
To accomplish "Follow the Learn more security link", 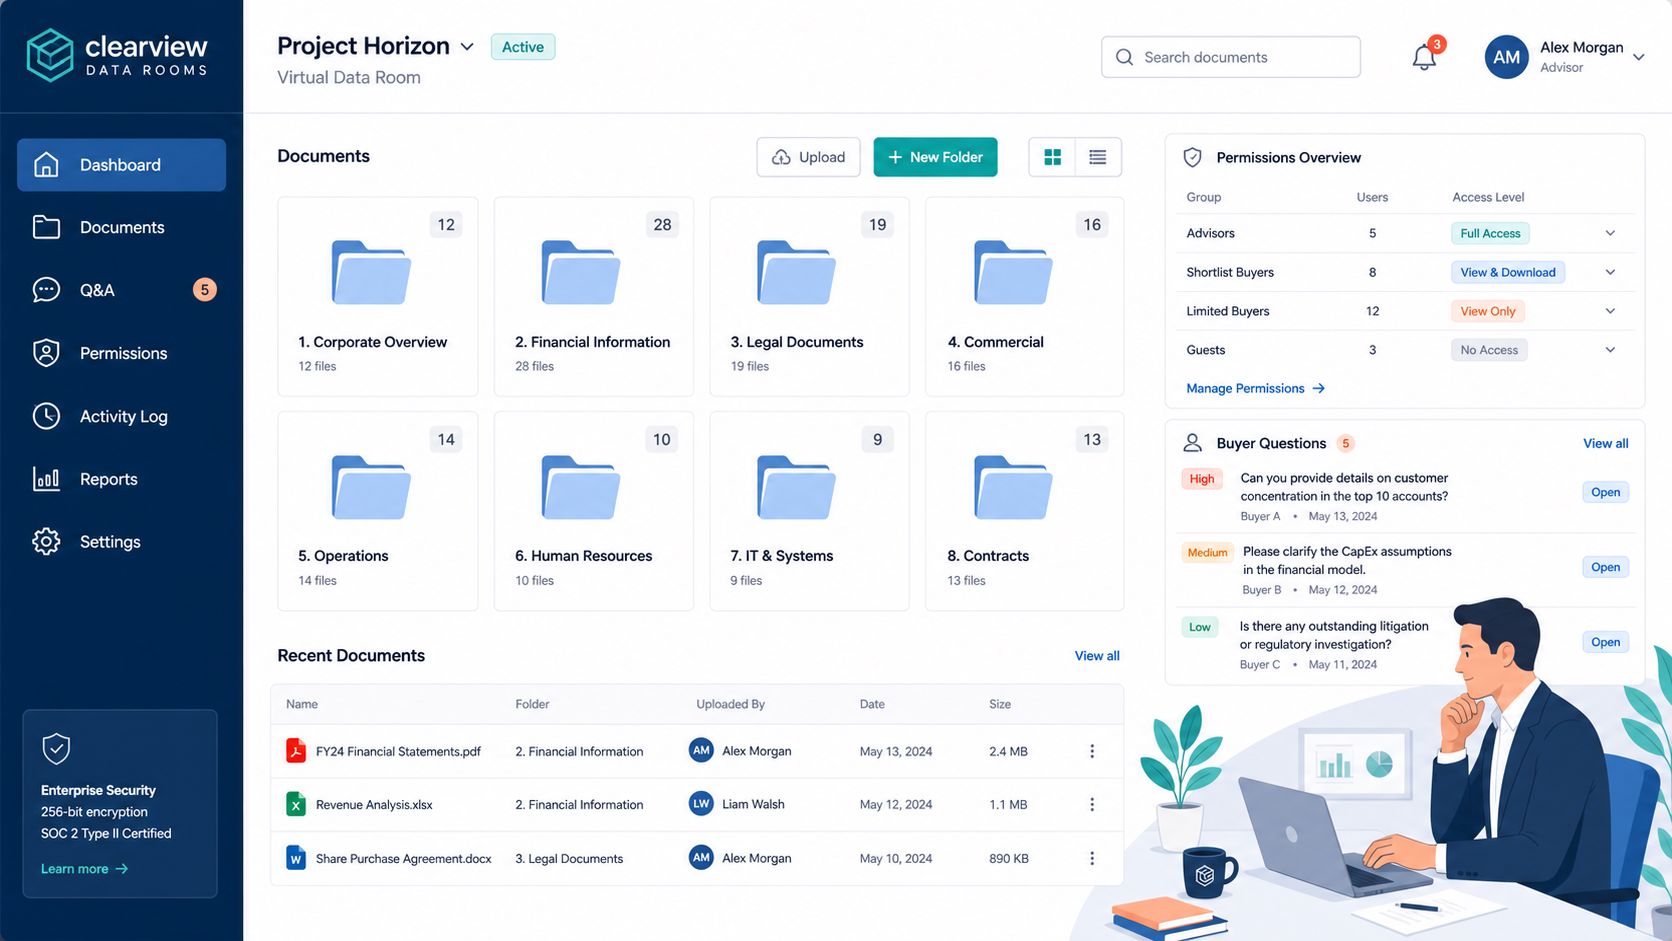I will (84, 869).
